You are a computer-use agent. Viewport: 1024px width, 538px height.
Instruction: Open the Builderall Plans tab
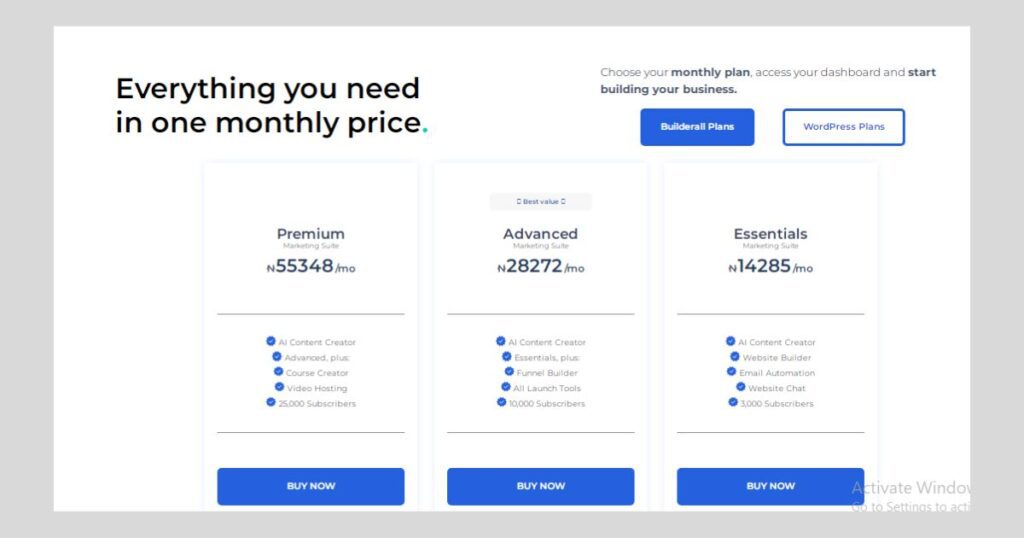(x=697, y=127)
